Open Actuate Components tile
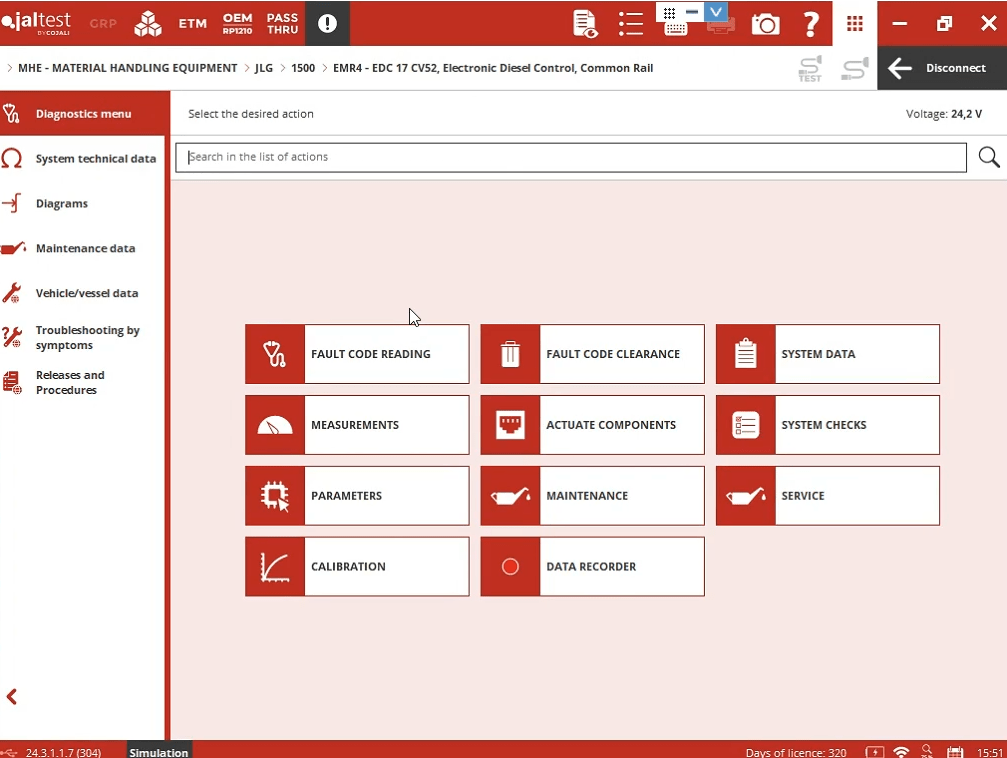Viewport: 1007px width, 758px height. coord(592,425)
